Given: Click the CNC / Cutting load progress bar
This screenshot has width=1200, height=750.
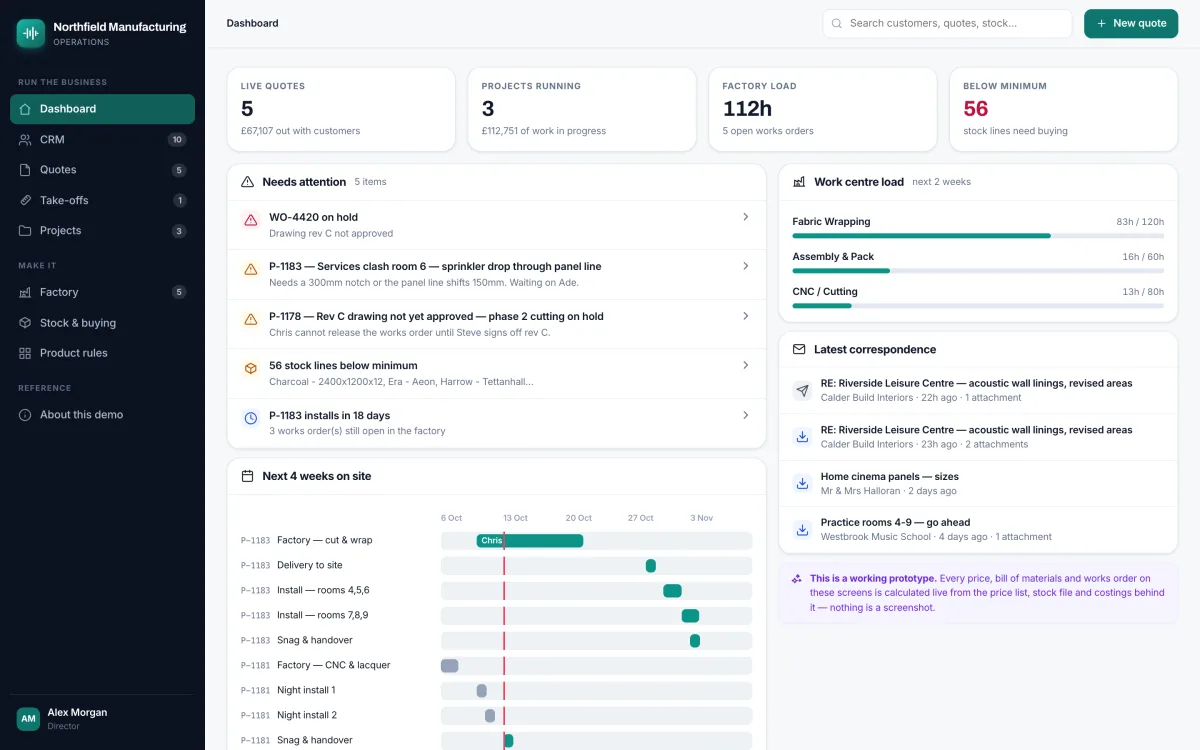Looking at the screenshot, I should pyautogui.click(x=978, y=306).
